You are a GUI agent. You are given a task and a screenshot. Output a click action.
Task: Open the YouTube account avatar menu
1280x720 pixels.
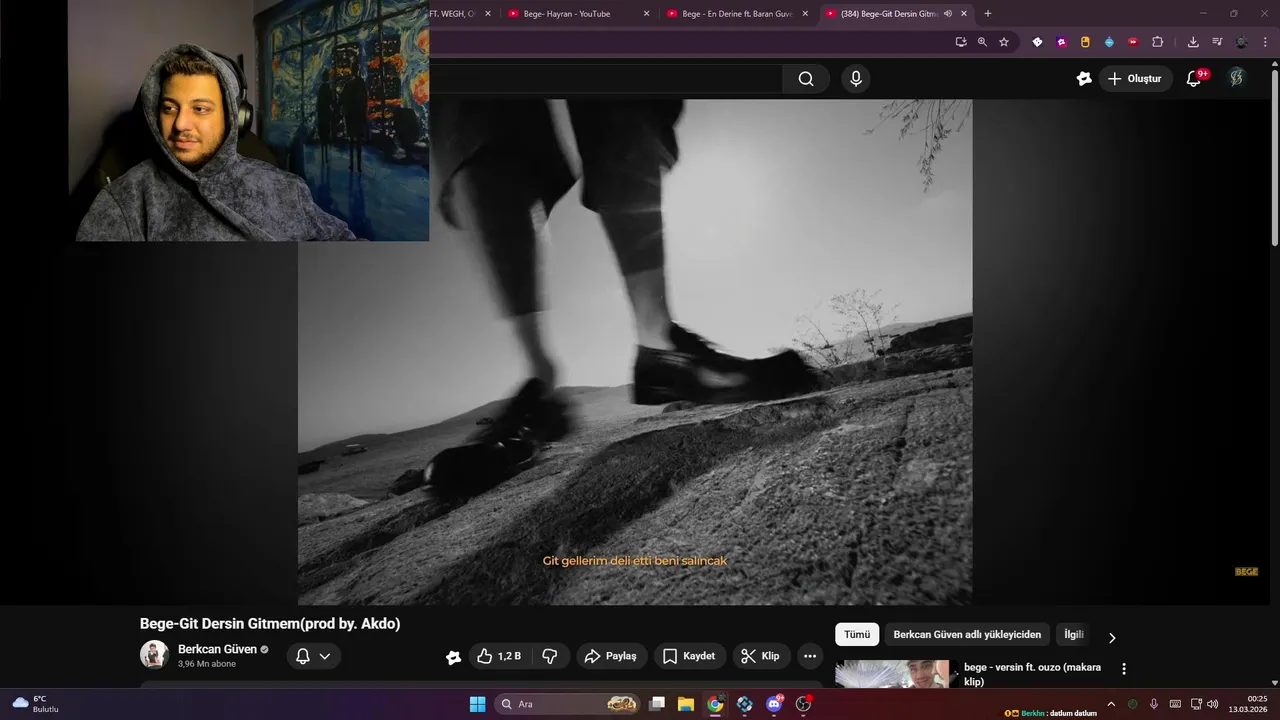pos(1237,78)
